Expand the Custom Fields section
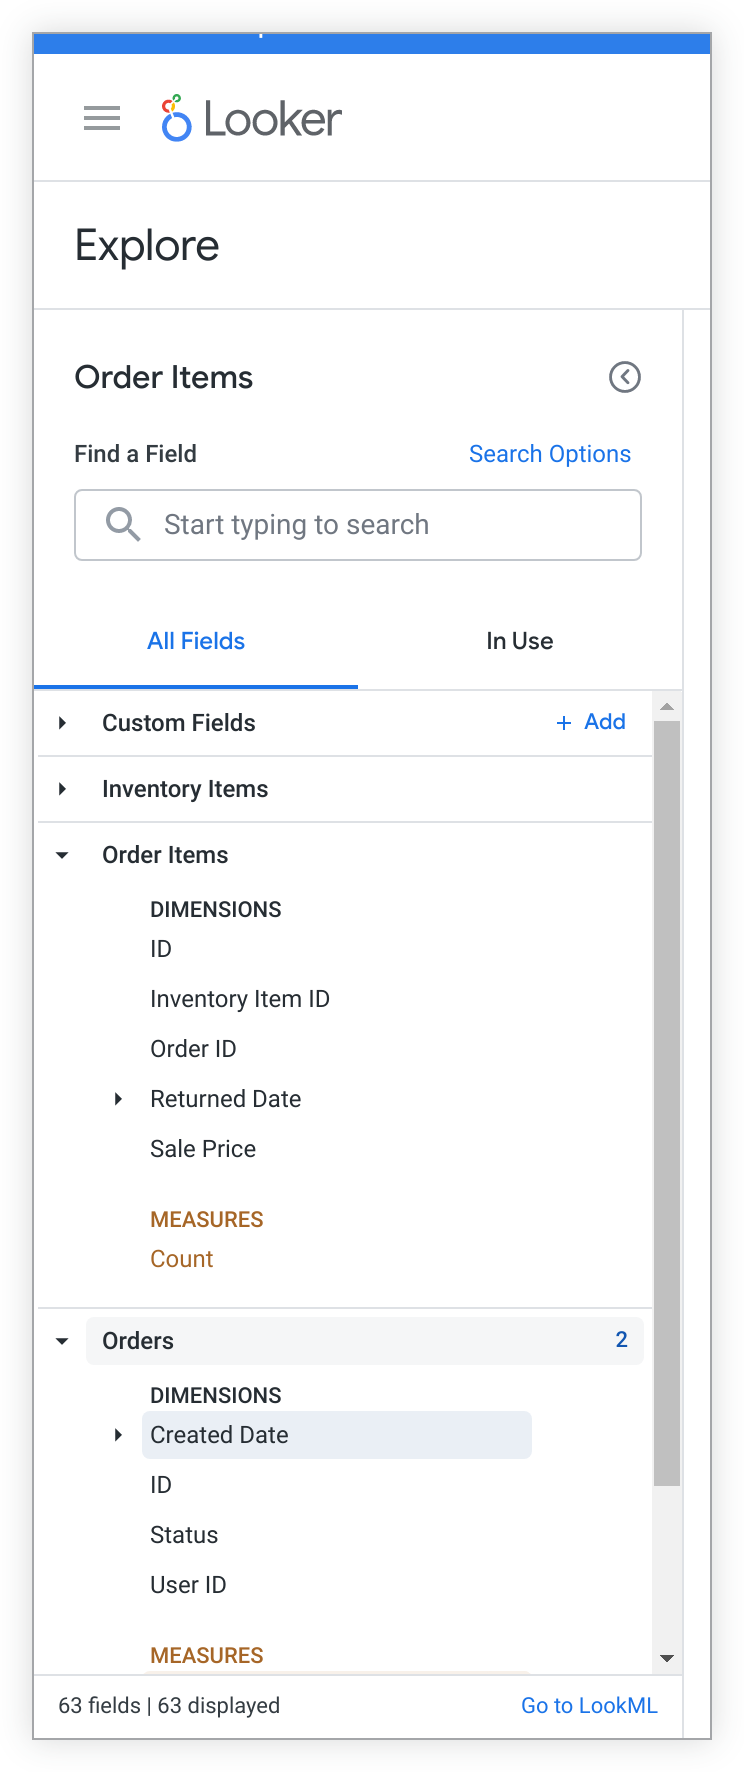The height and width of the screenshot is (1772, 744). tap(62, 723)
